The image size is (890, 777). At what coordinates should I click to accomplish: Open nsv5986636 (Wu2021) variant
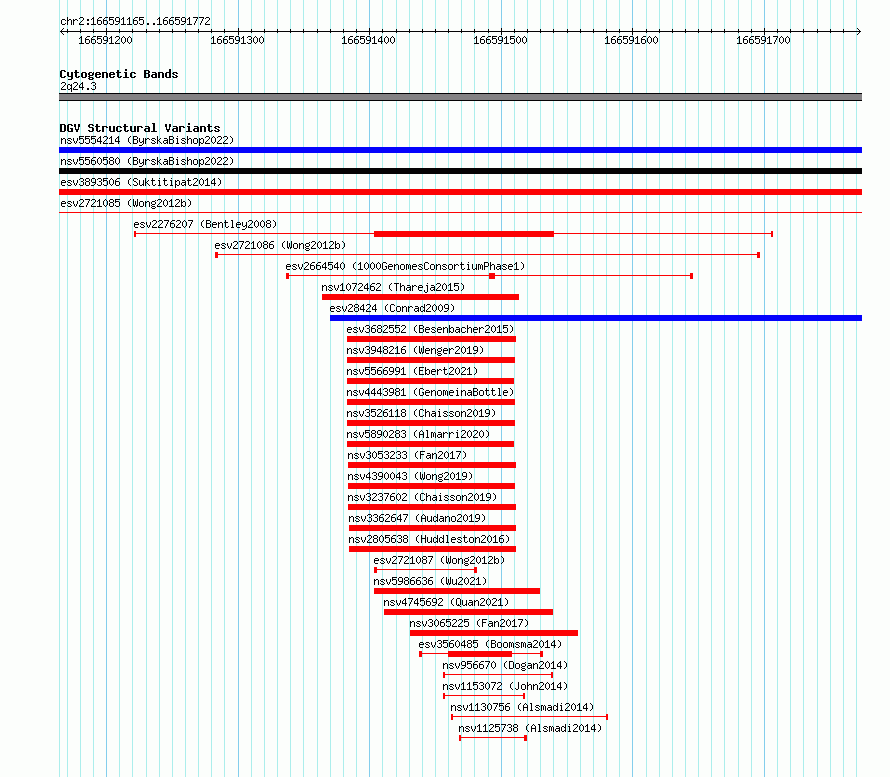430,581
